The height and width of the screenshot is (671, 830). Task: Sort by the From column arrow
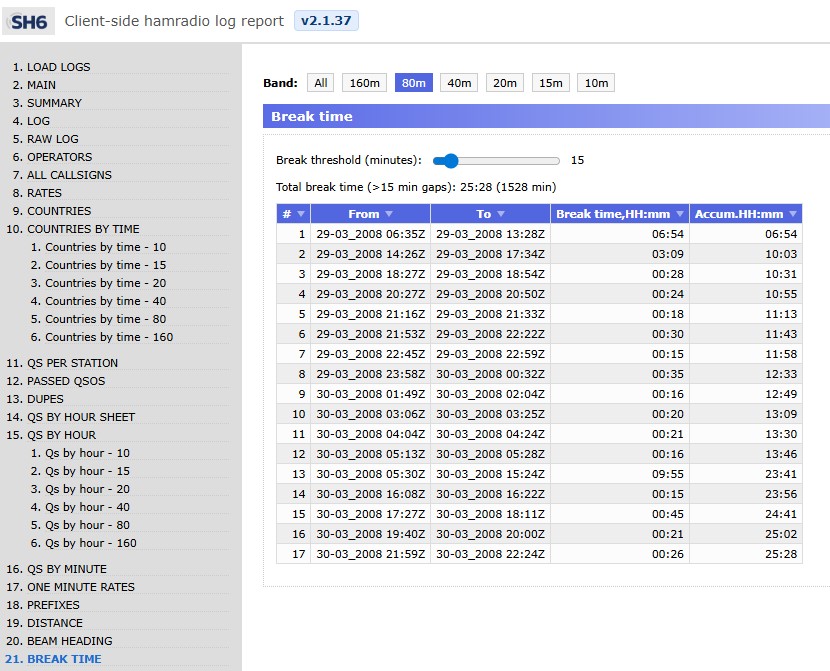click(x=389, y=214)
